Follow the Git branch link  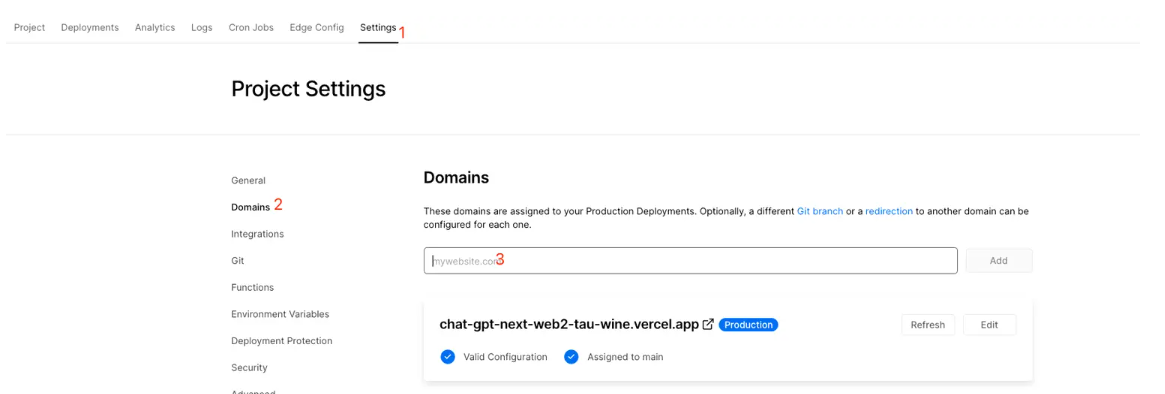820,211
